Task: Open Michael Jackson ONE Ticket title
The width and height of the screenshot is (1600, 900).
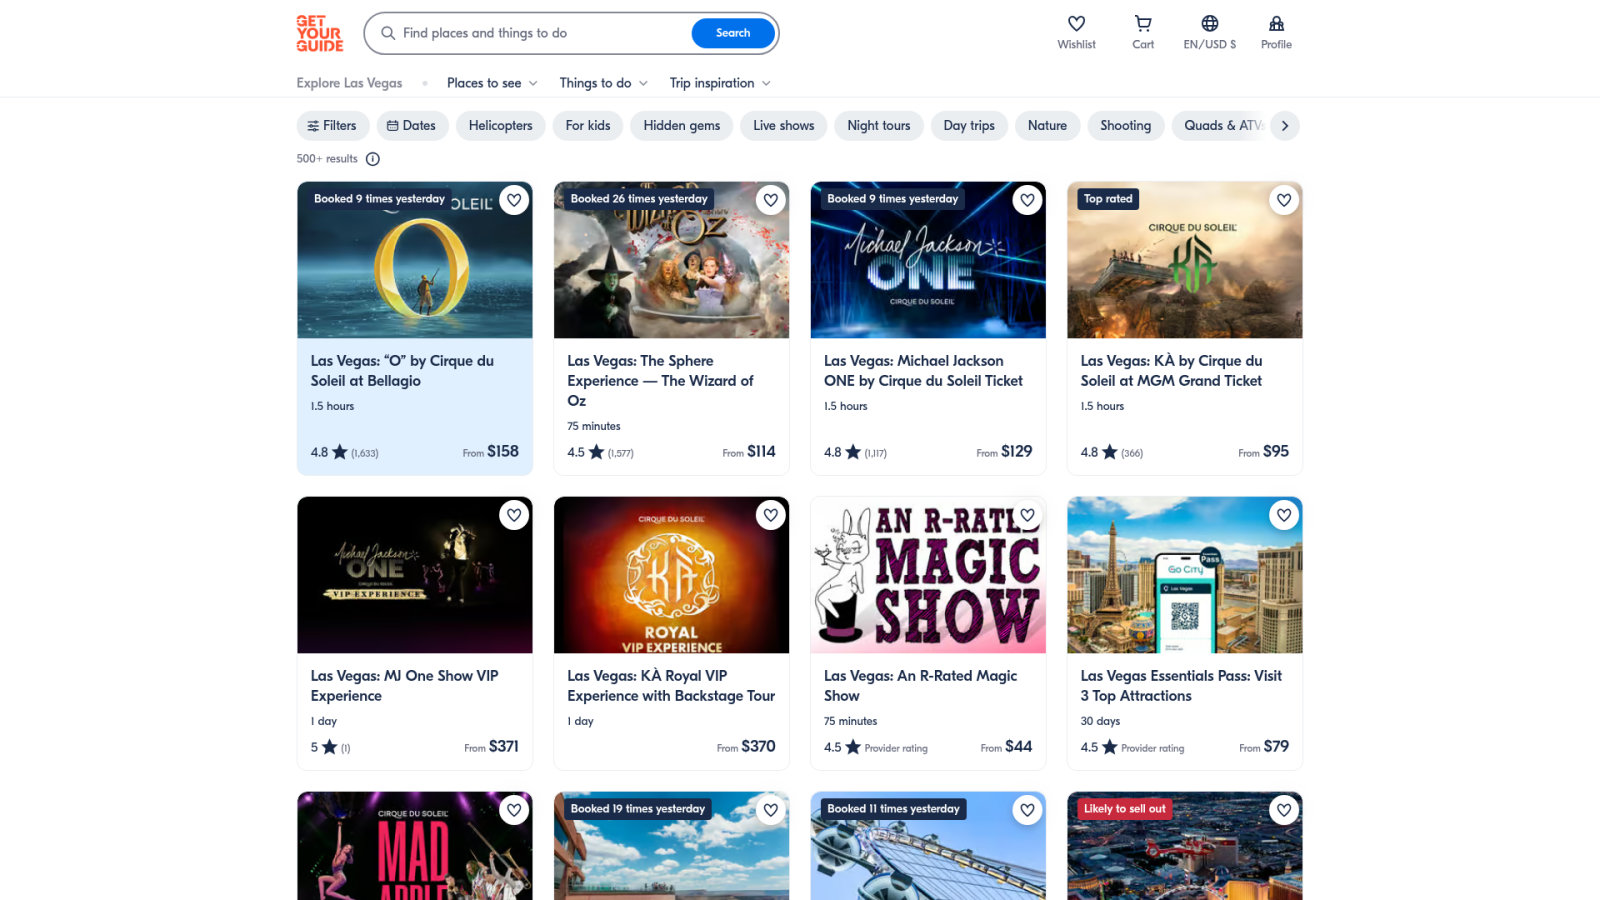Action: tap(923, 371)
